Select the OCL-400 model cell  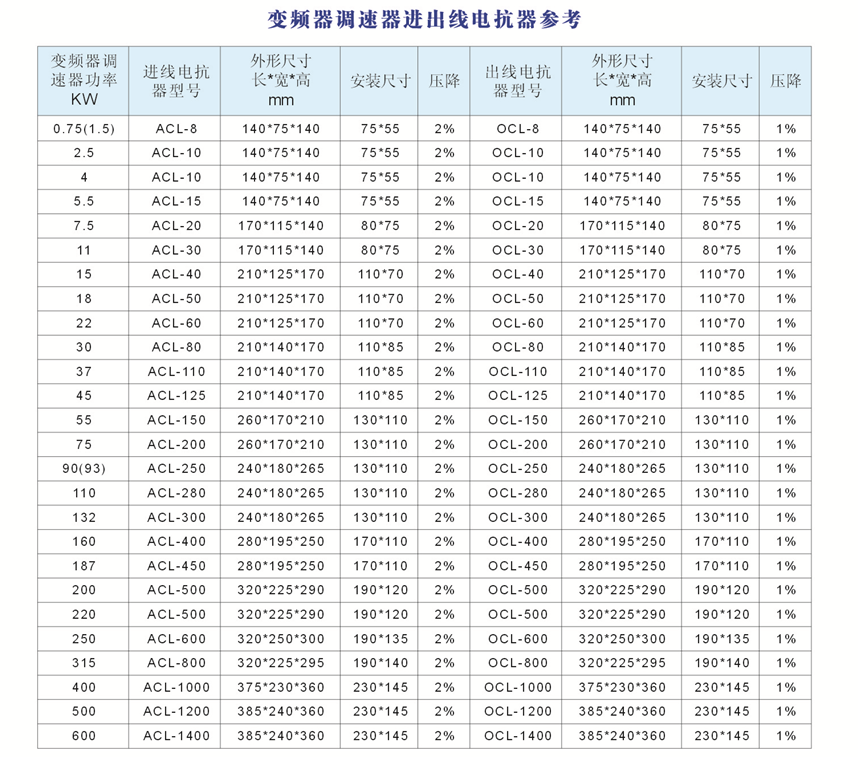(518, 541)
